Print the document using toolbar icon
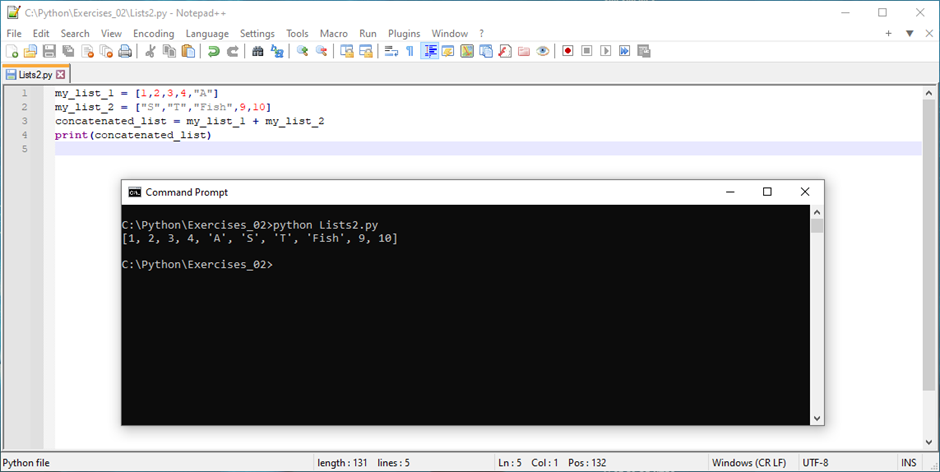The width and height of the screenshot is (940, 472). (x=125, y=52)
